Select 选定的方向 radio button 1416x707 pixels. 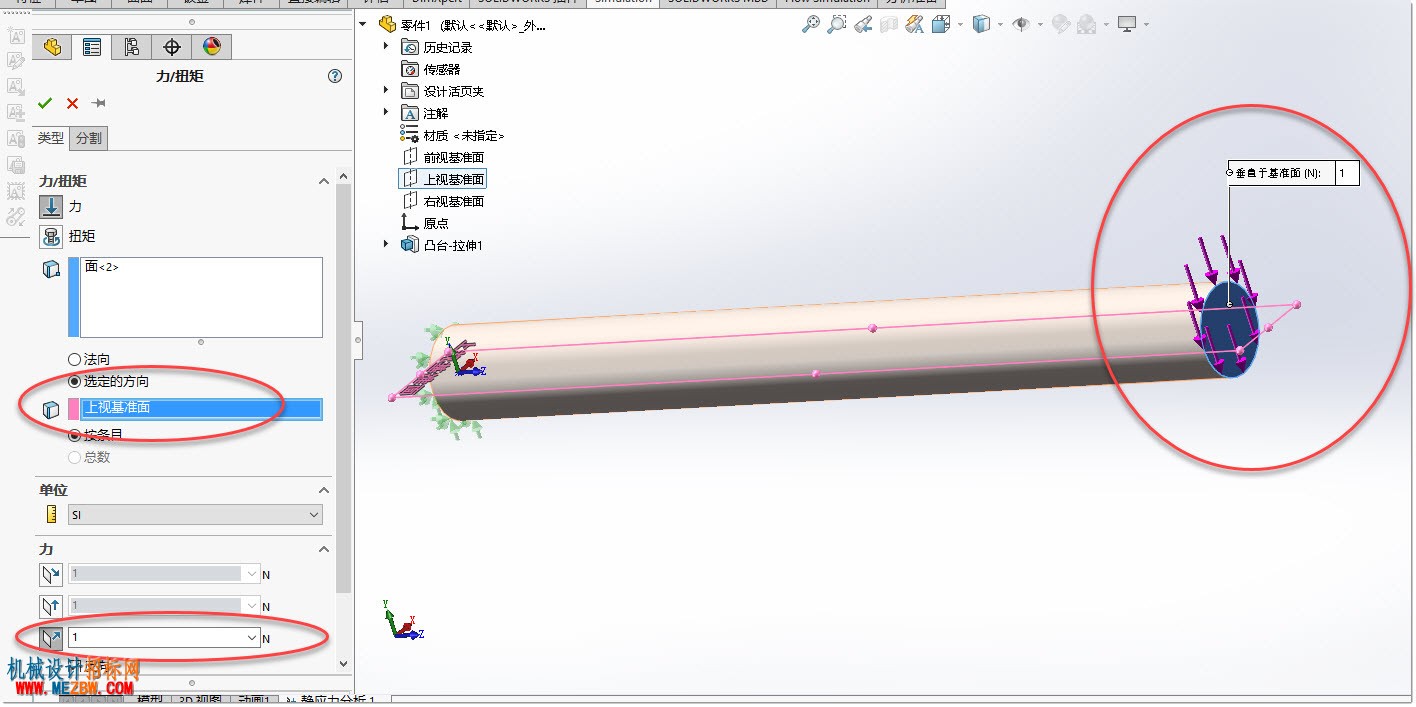(x=74, y=381)
